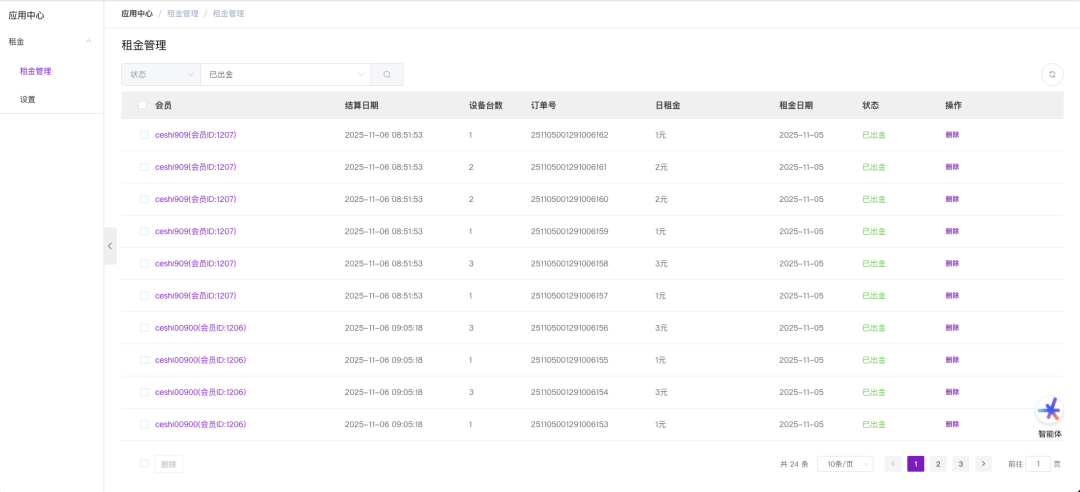Go to page 3 in pagination
This screenshot has width=1080, height=492.
point(960,464)
